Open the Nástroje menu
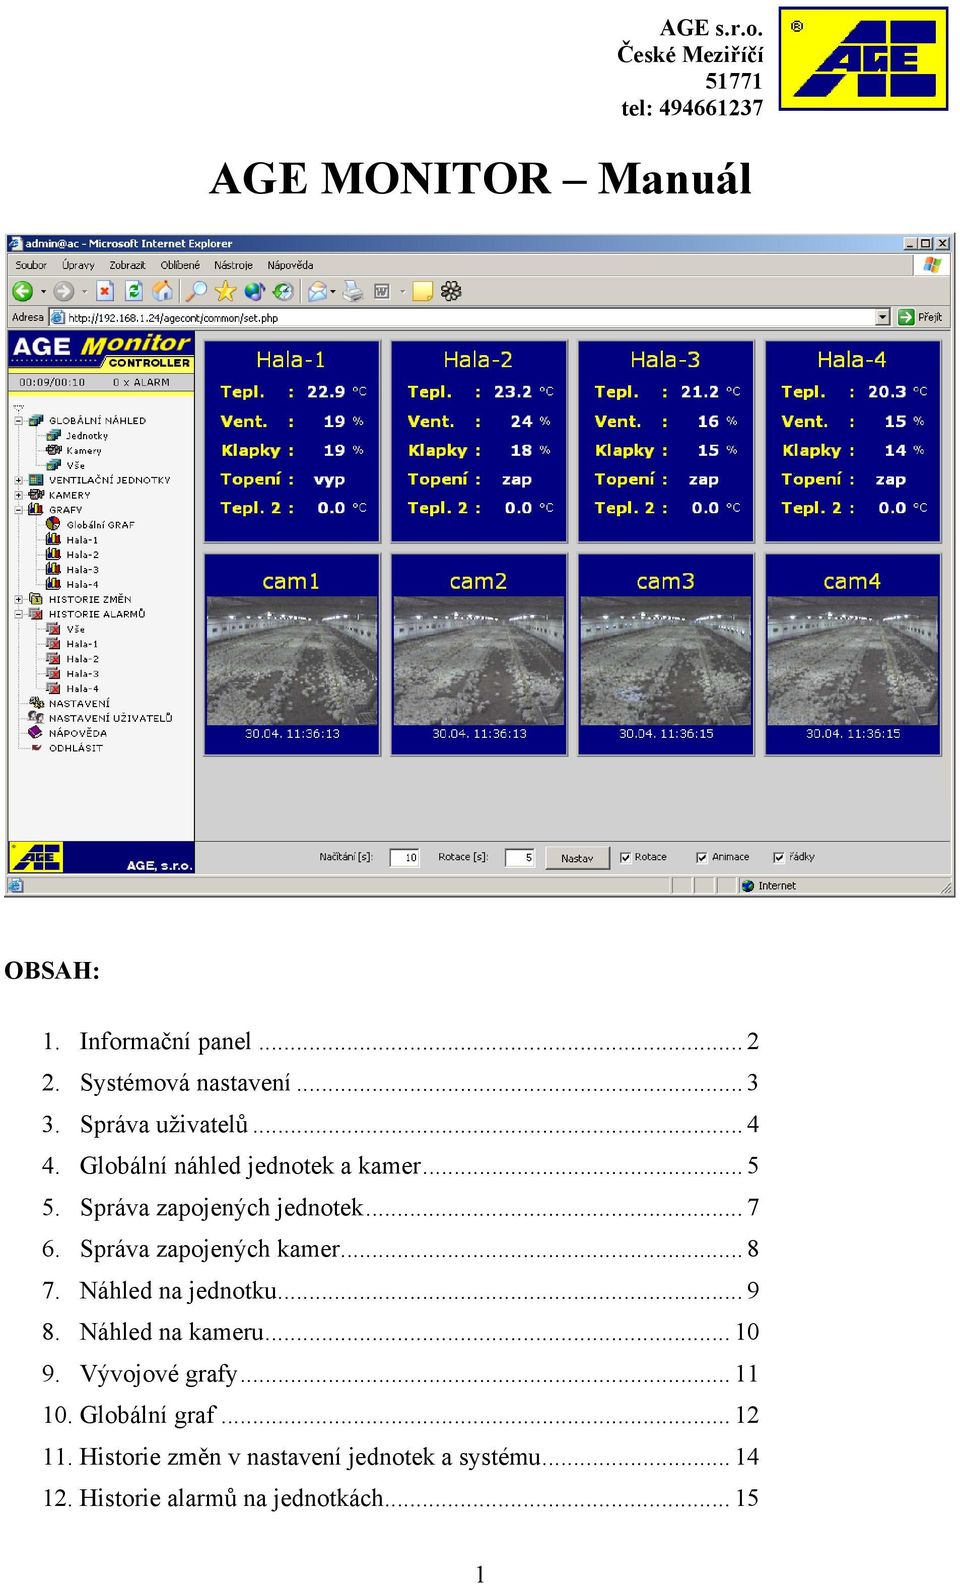This screenshot has width=960, height=1584. [x=233, y=266]
